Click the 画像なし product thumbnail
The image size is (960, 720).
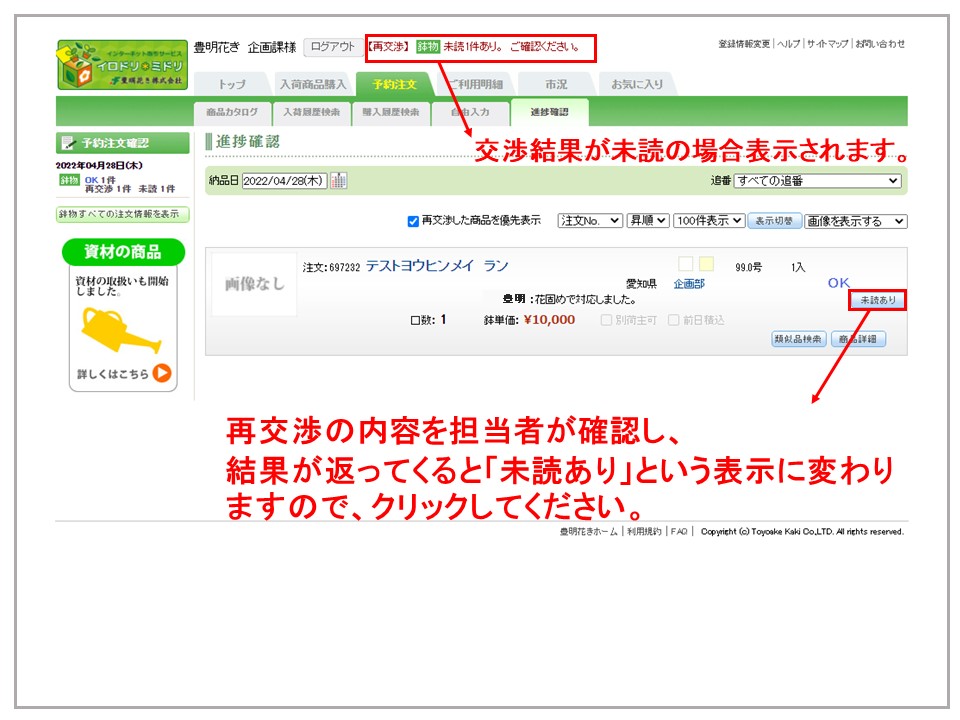click(254, 284)
